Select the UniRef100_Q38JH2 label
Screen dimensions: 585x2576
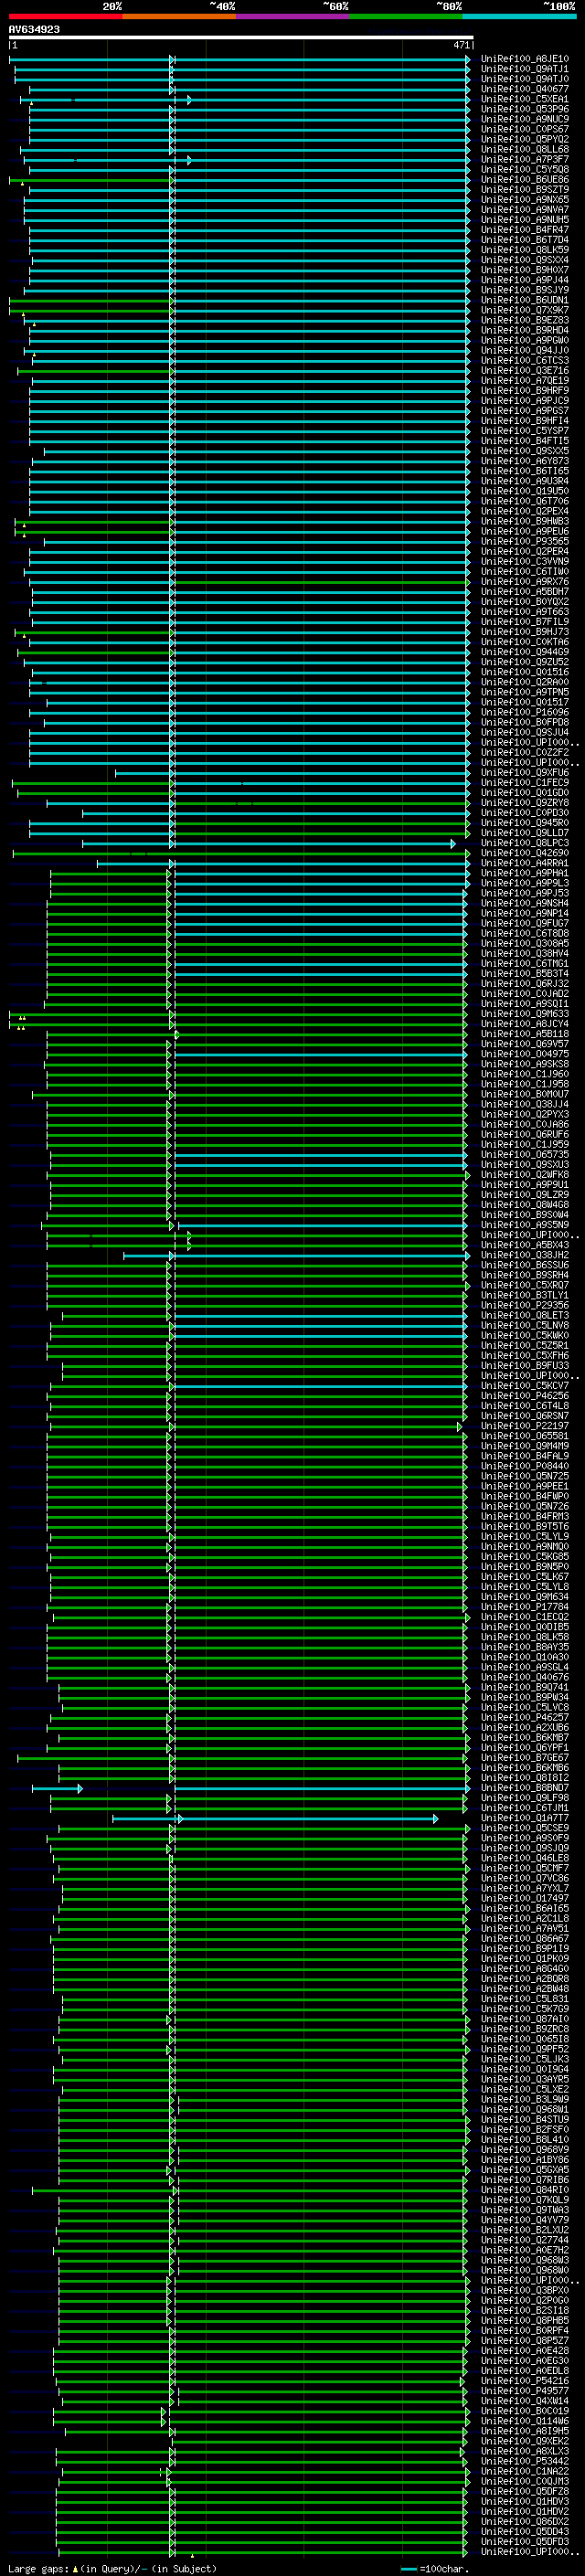click(x=524, y=1255)
